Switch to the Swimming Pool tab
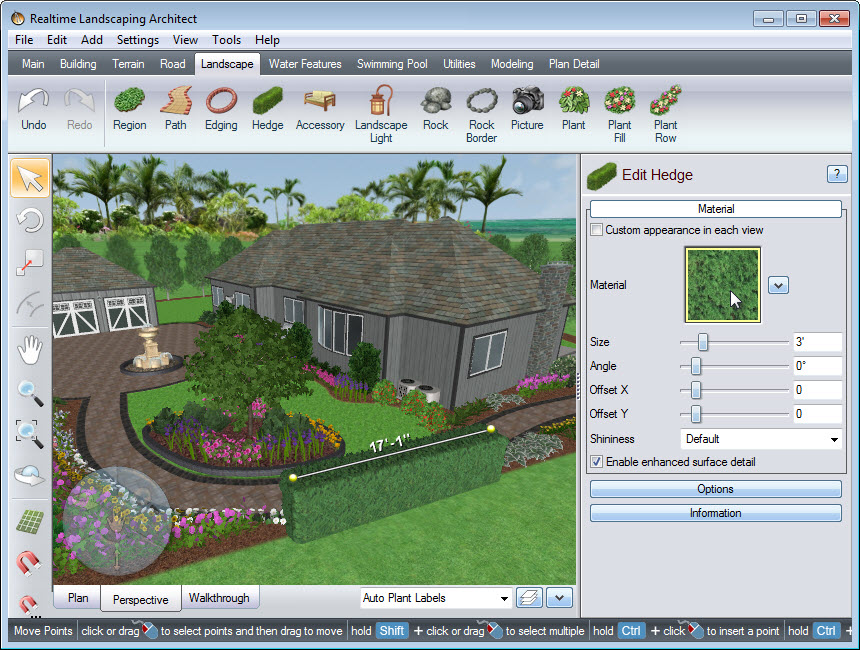 [392, 64]
